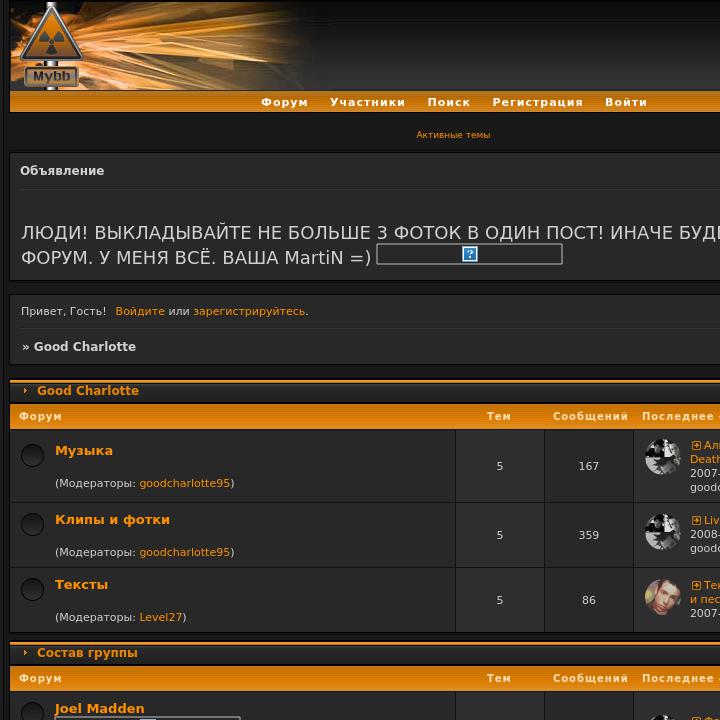This screenshot has width=720, height=720.
Task: Open the Музыка forum
Action: (84, 450)
